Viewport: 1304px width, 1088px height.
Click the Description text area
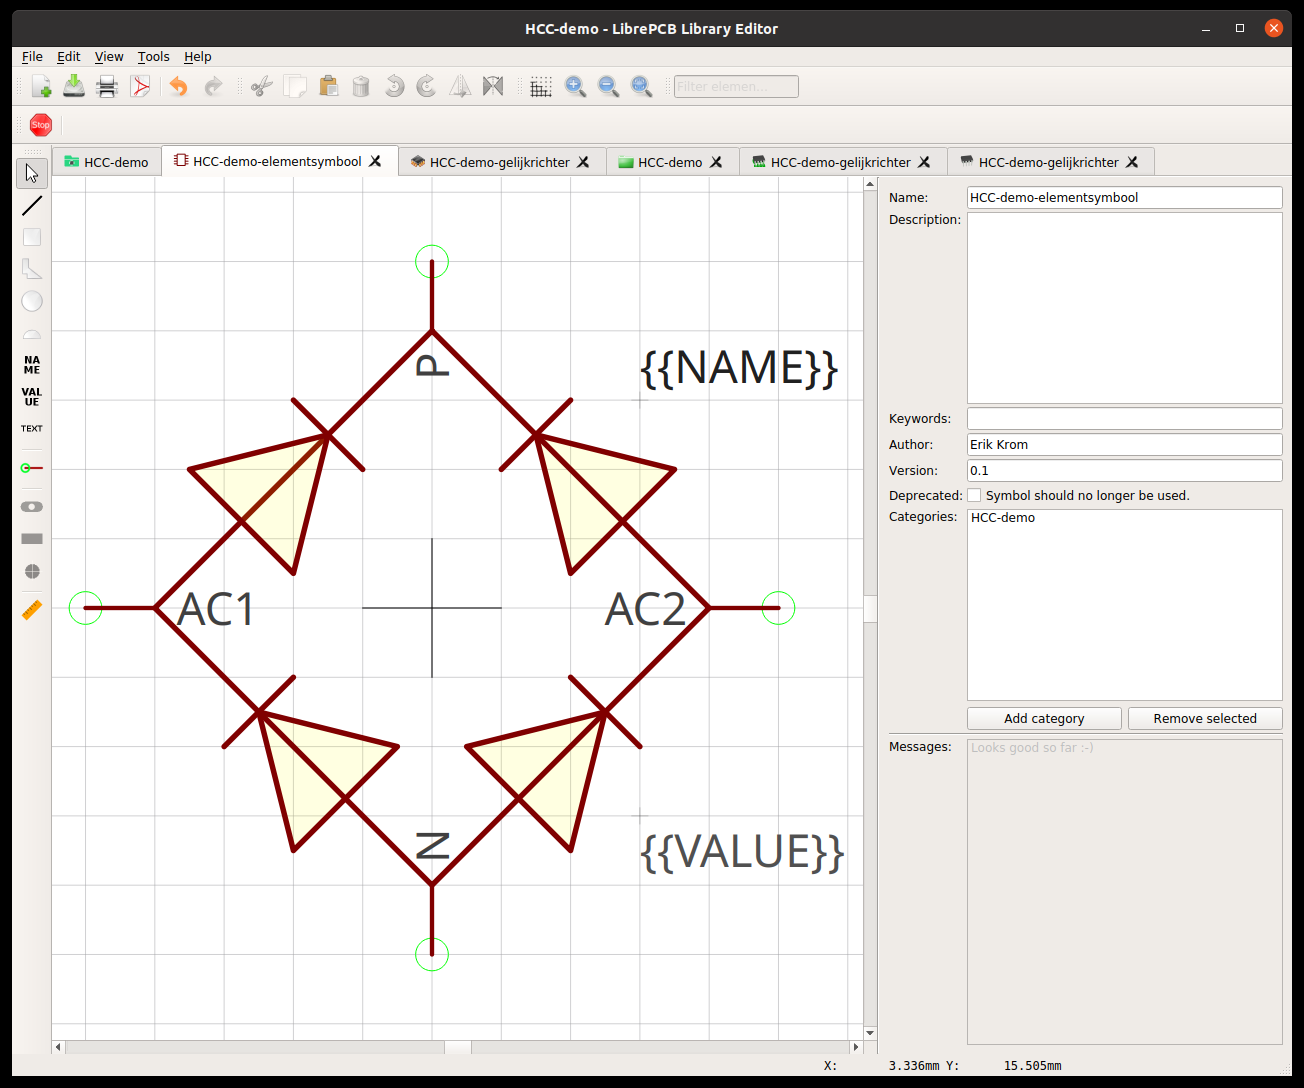1125,308
